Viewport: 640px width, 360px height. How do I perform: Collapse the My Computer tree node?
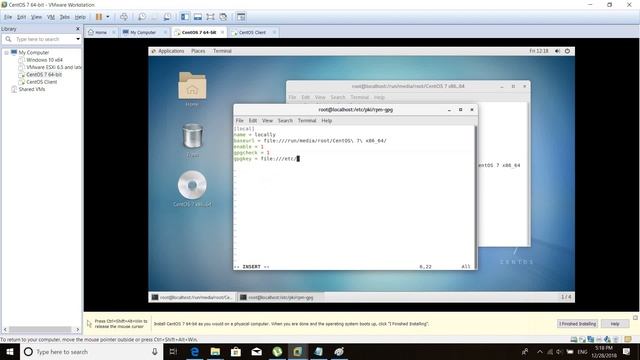point(7,53)
